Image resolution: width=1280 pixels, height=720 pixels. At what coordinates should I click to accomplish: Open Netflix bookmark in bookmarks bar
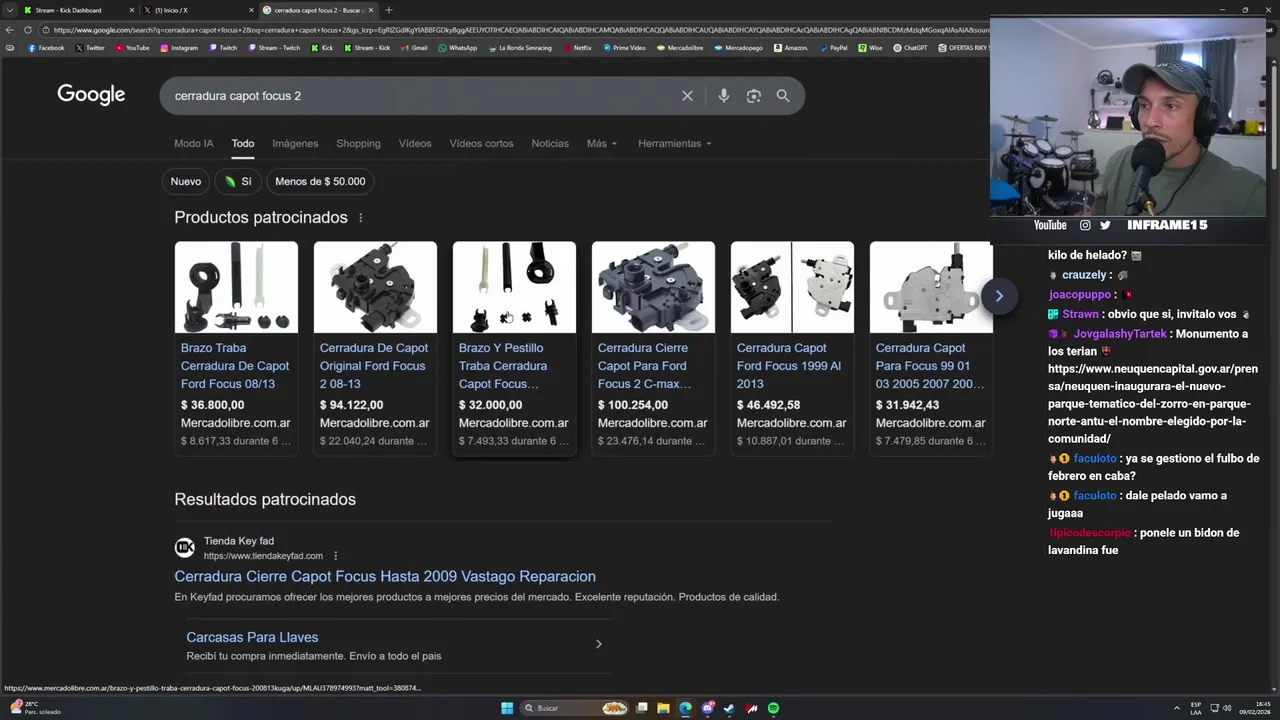tap(577, 48)
